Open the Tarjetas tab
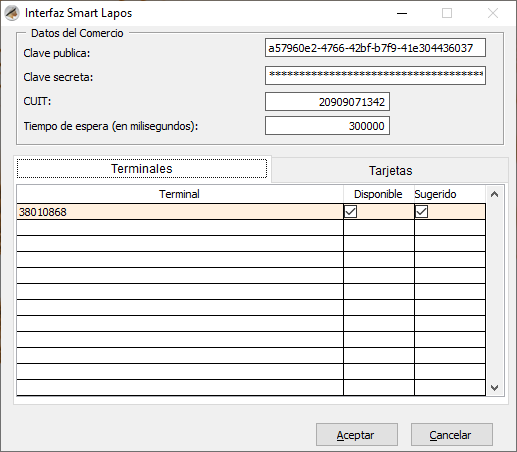This screenshot has height=452, width=517. coord(390,170)
